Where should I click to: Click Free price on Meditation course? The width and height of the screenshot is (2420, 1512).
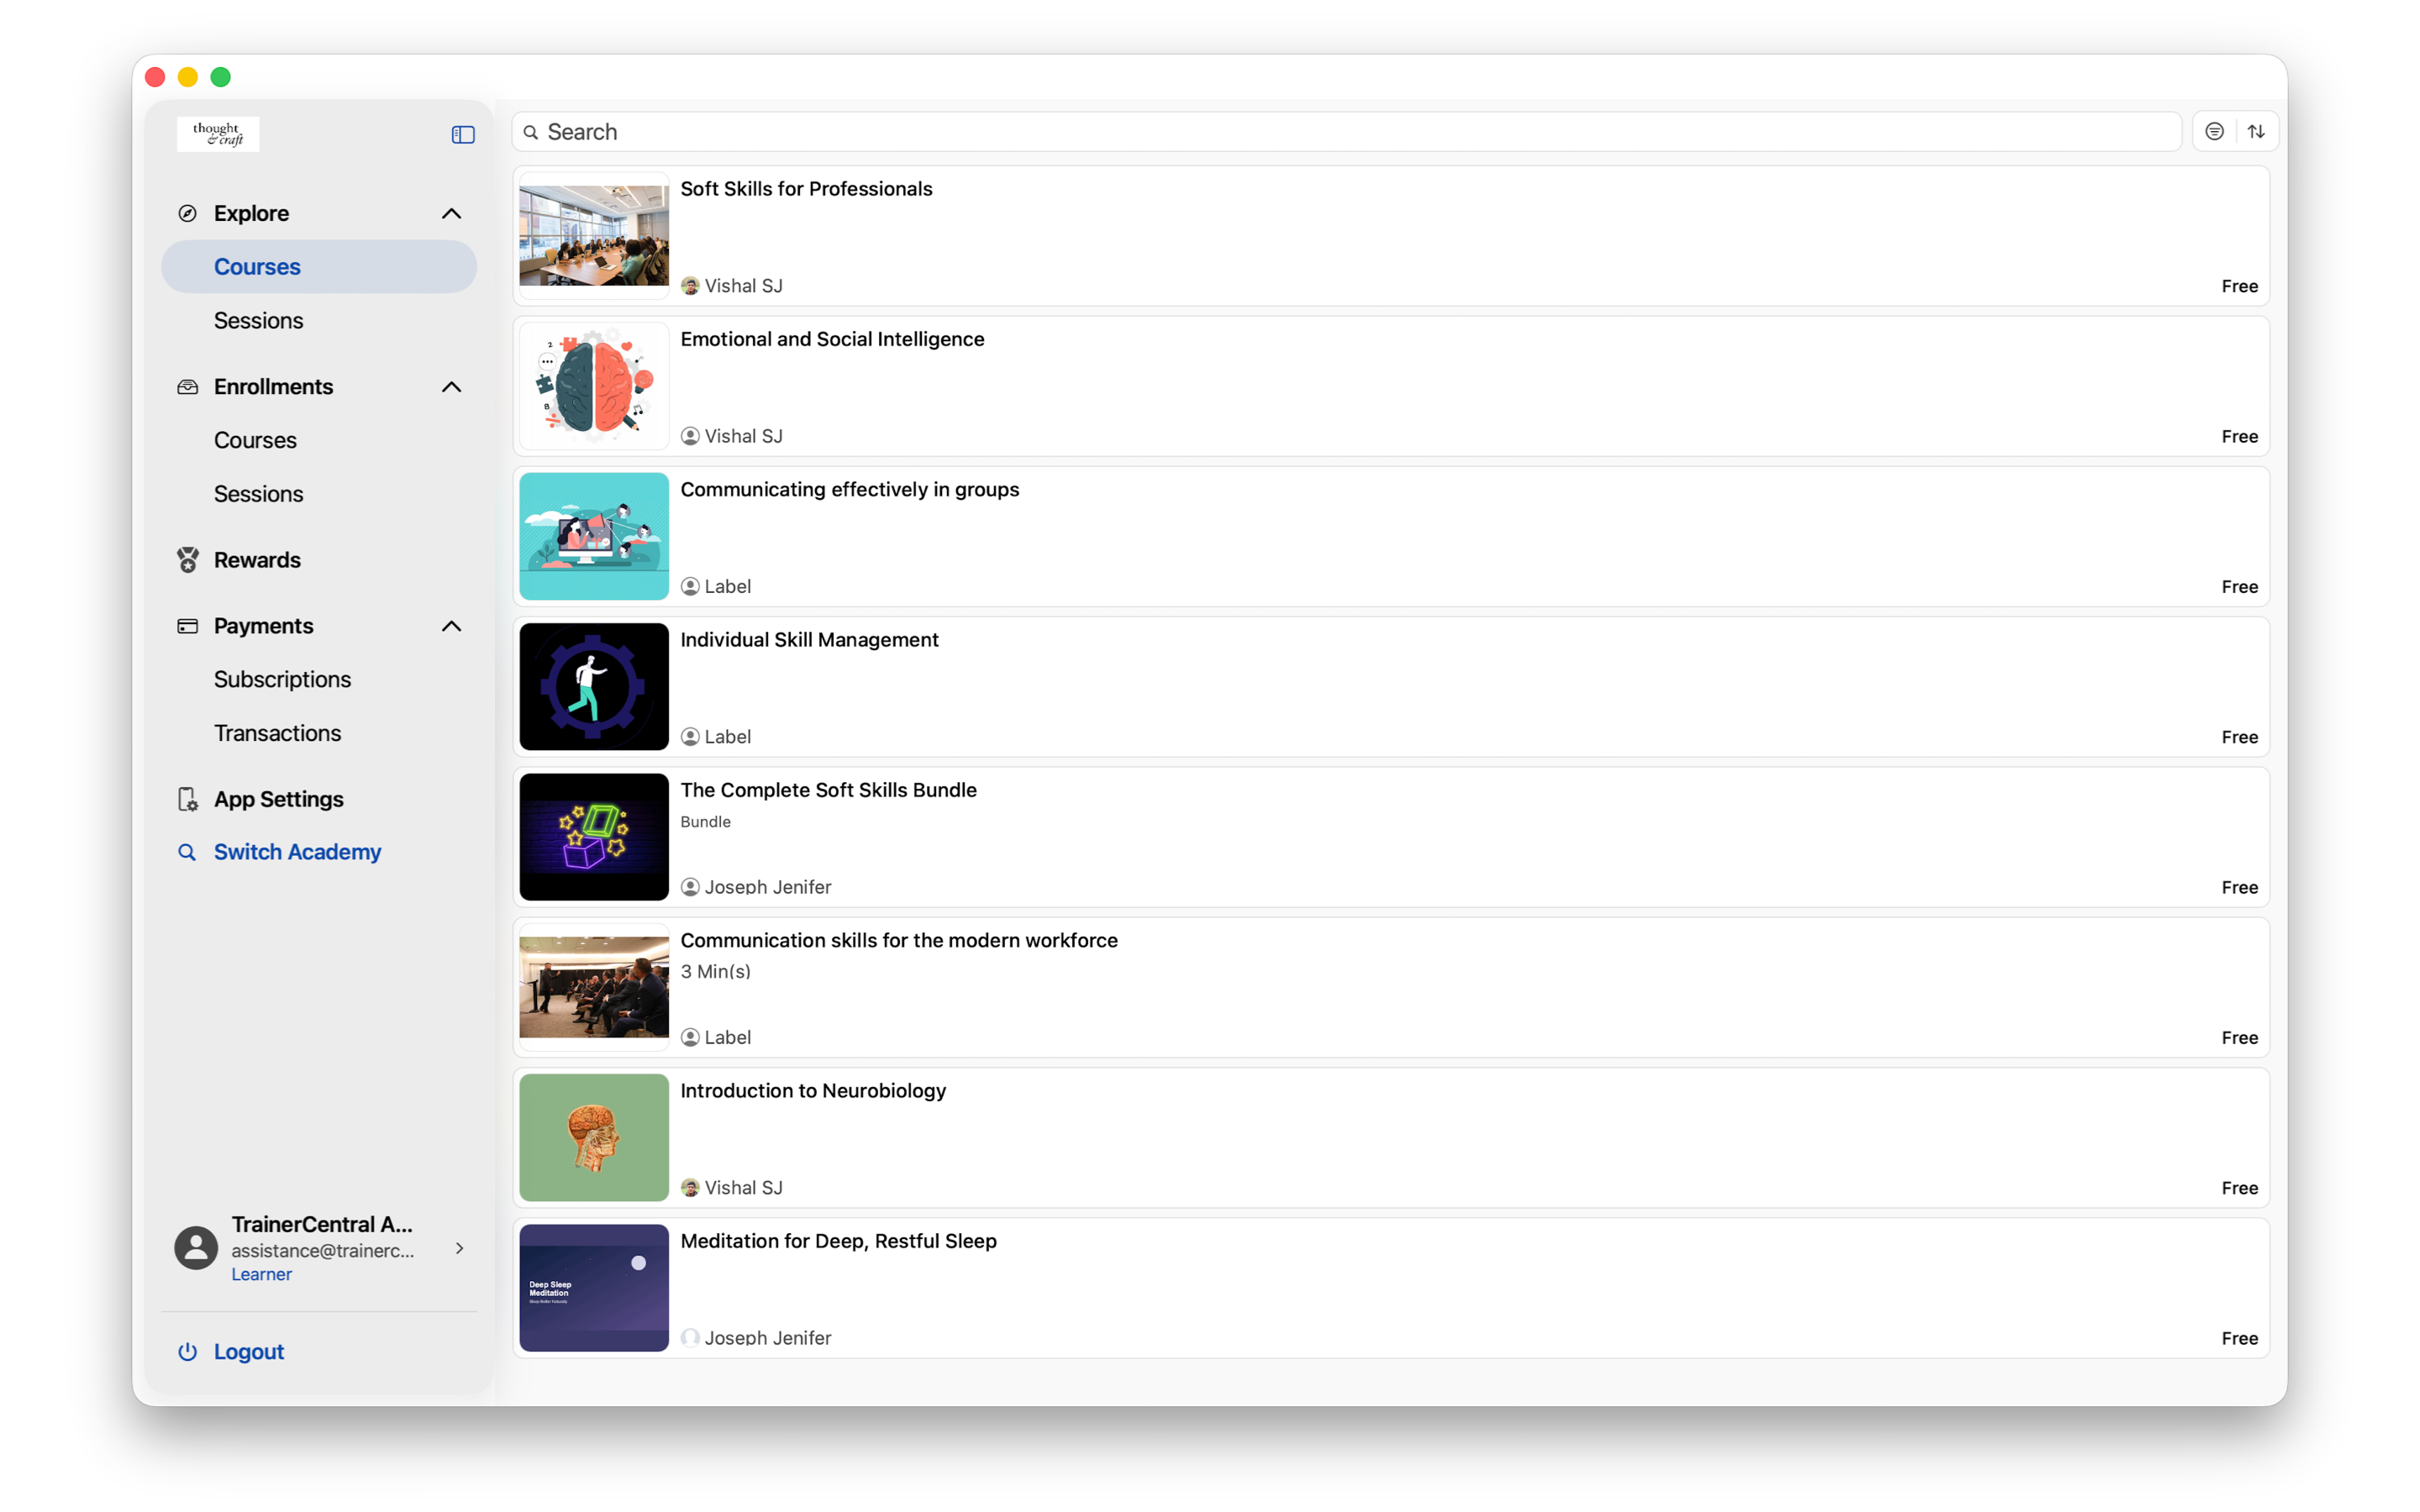(2239, 1338)
